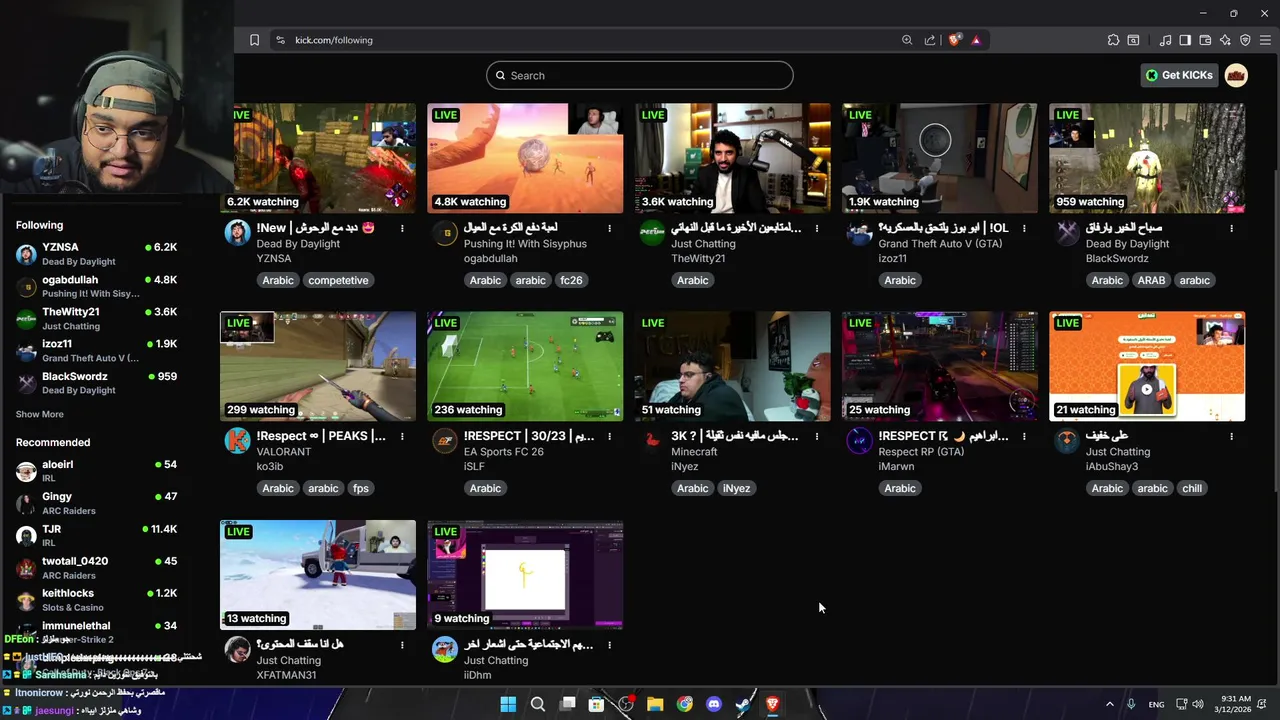
Task: Click Grand Theft Auto V (GTA) category link
Action: click(940, 244)
